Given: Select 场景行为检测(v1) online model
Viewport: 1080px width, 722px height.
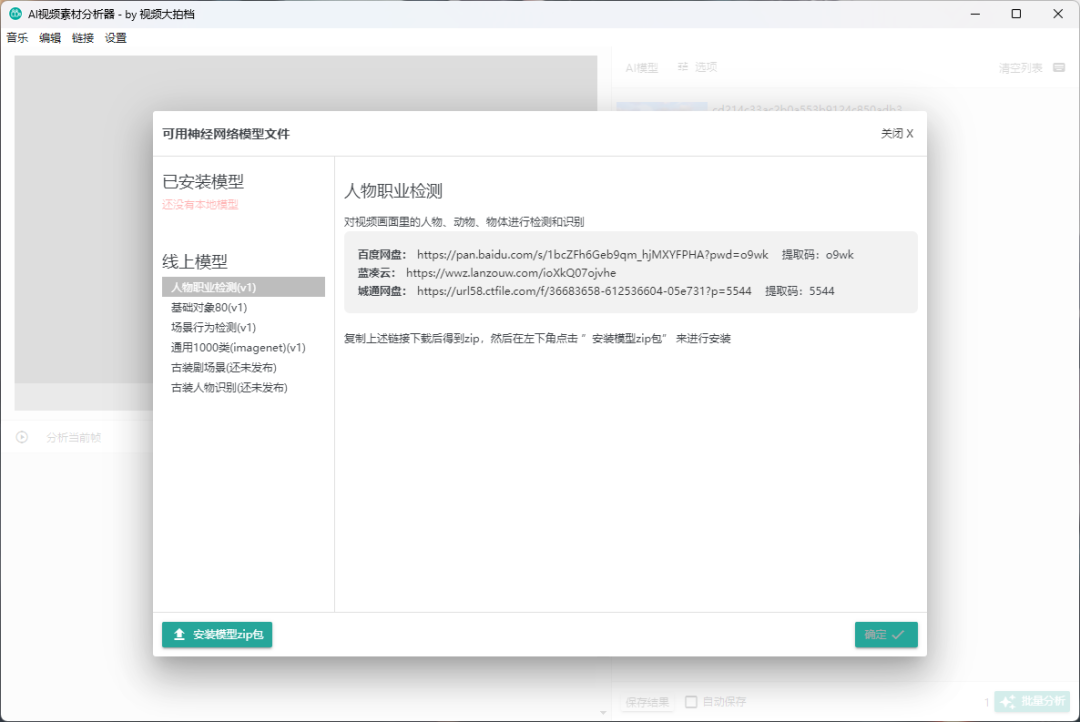Looking at the screenshot, I should pyautogui.click(x=213, y=328).
